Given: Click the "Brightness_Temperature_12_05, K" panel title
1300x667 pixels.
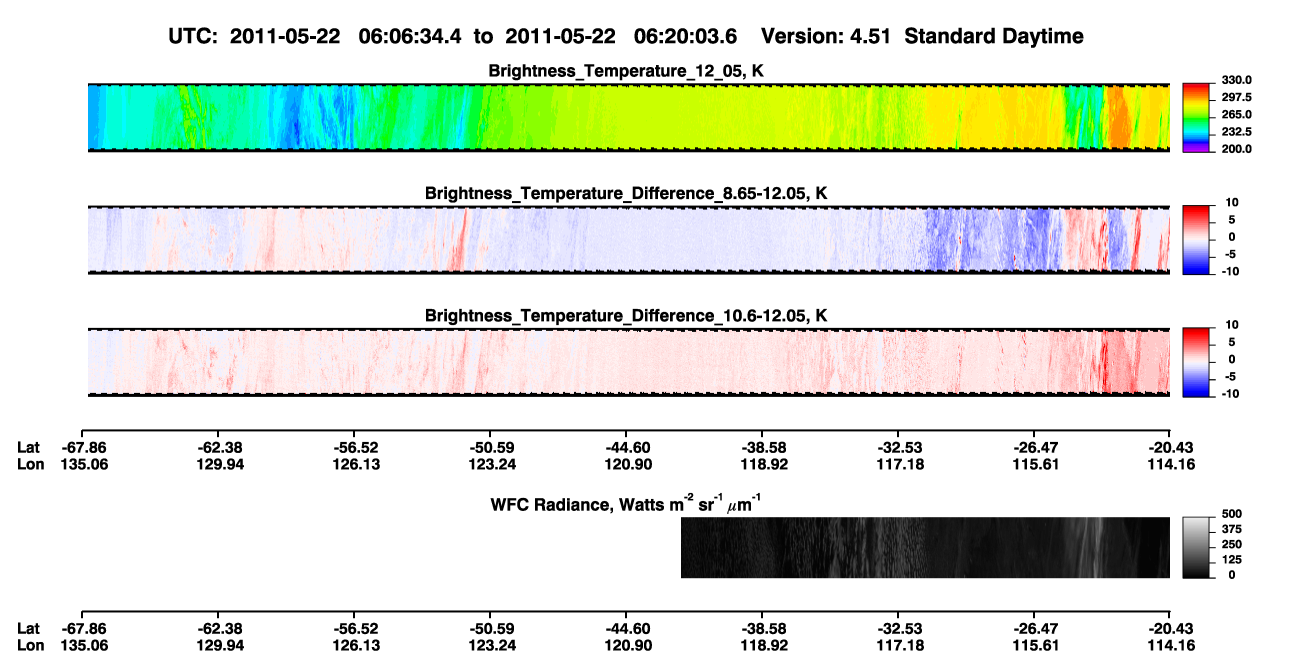Looking at the screenshot, I should click(626, 71).
